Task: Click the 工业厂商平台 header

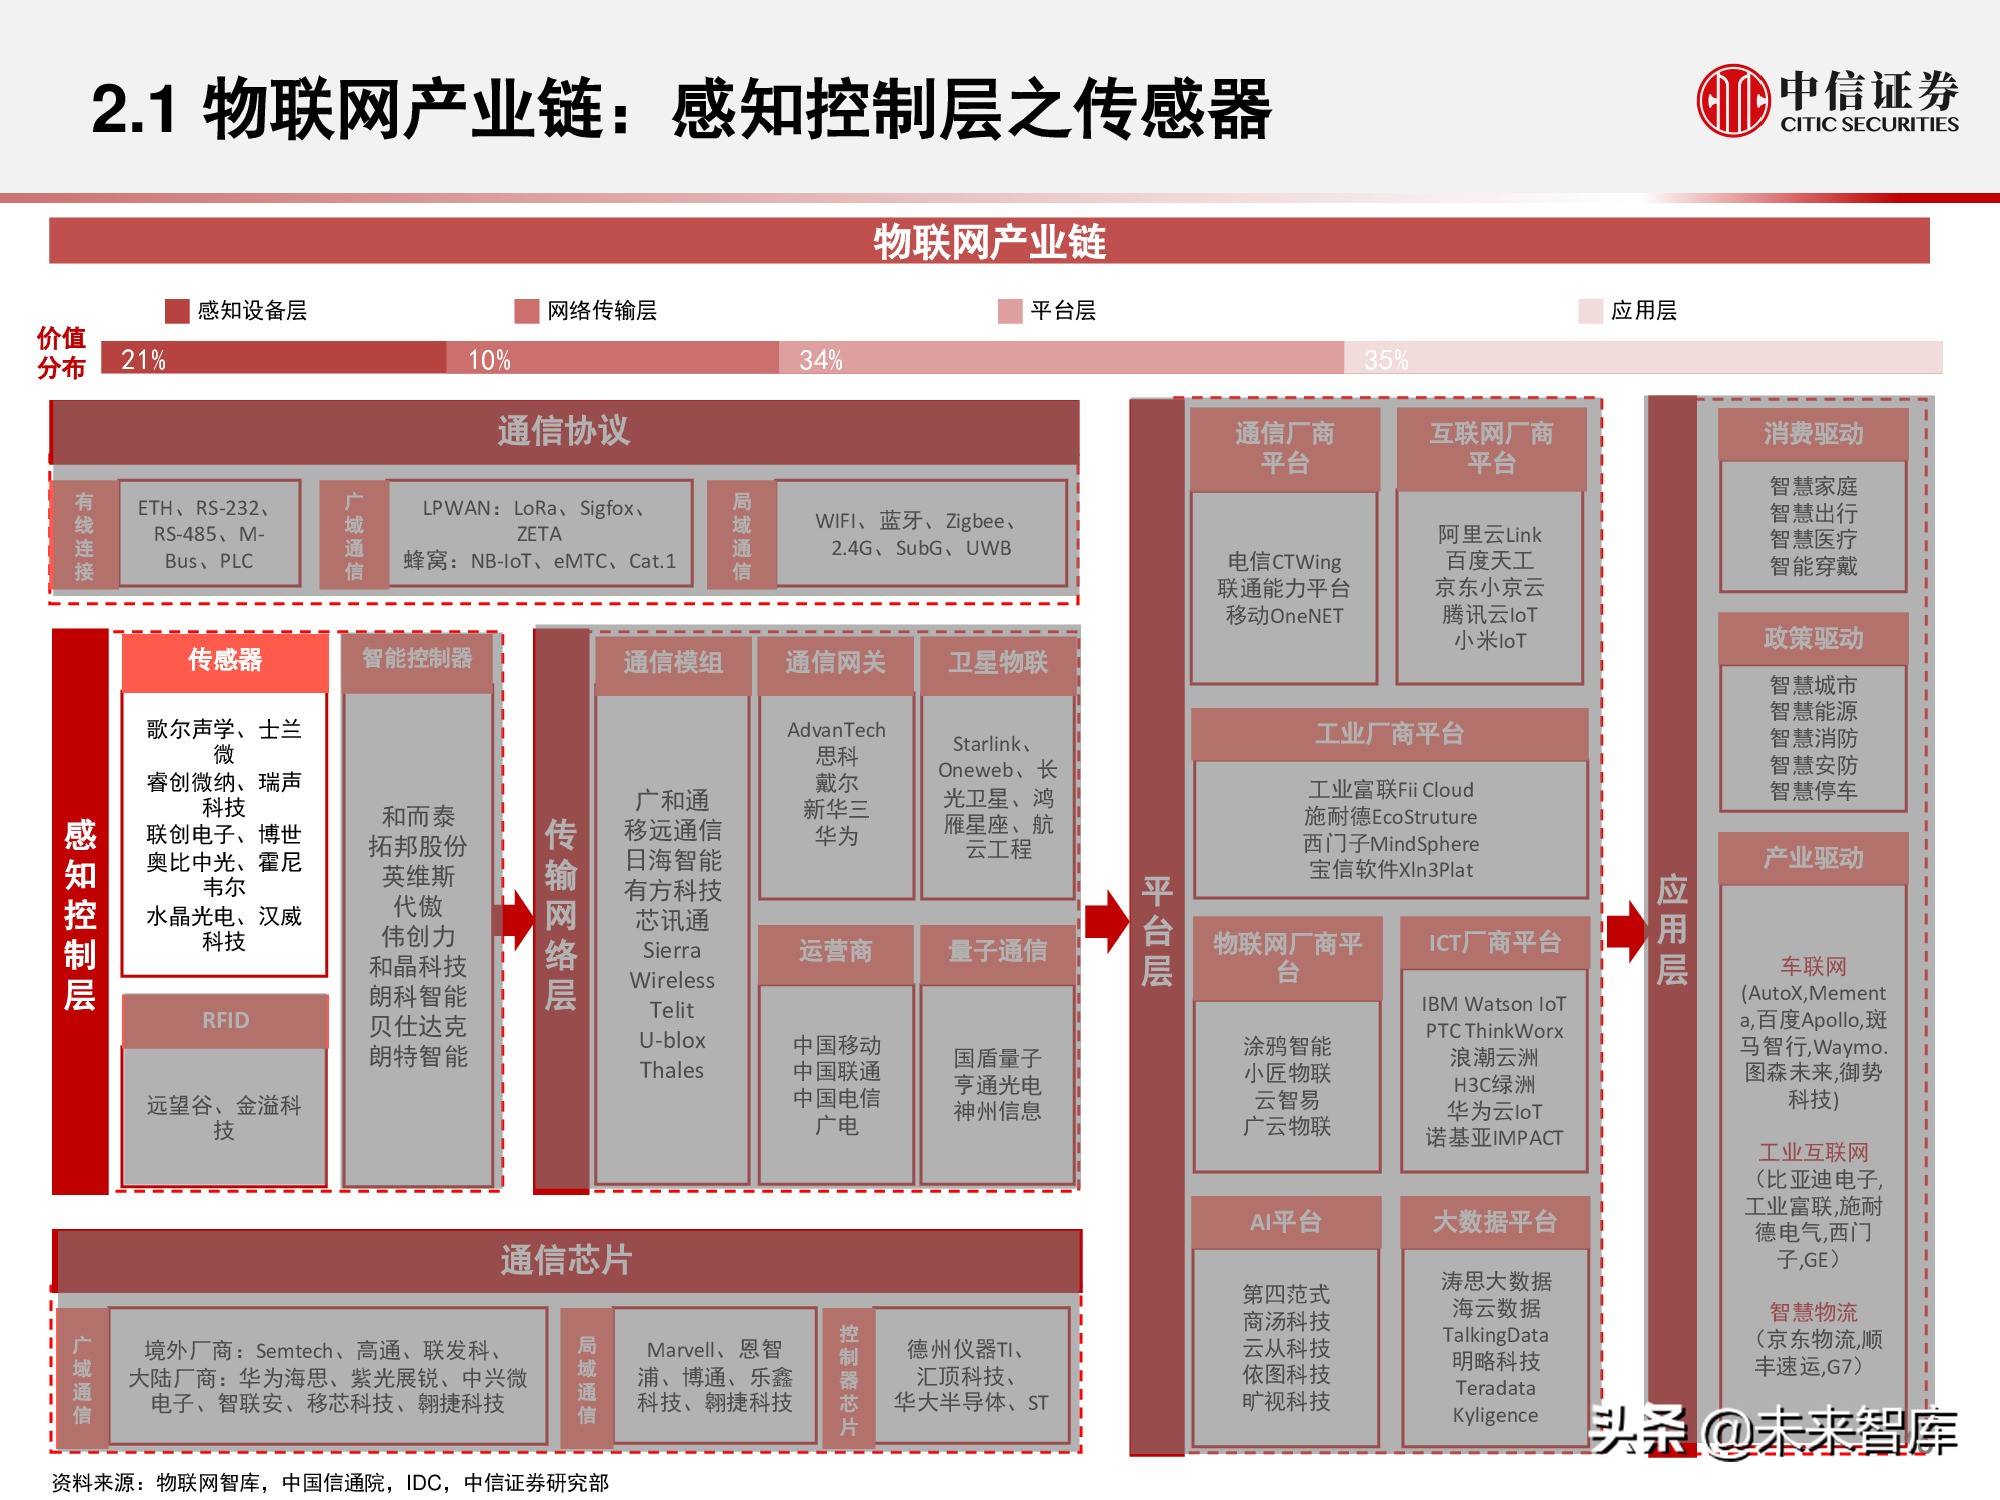Action: [1390, 734]
